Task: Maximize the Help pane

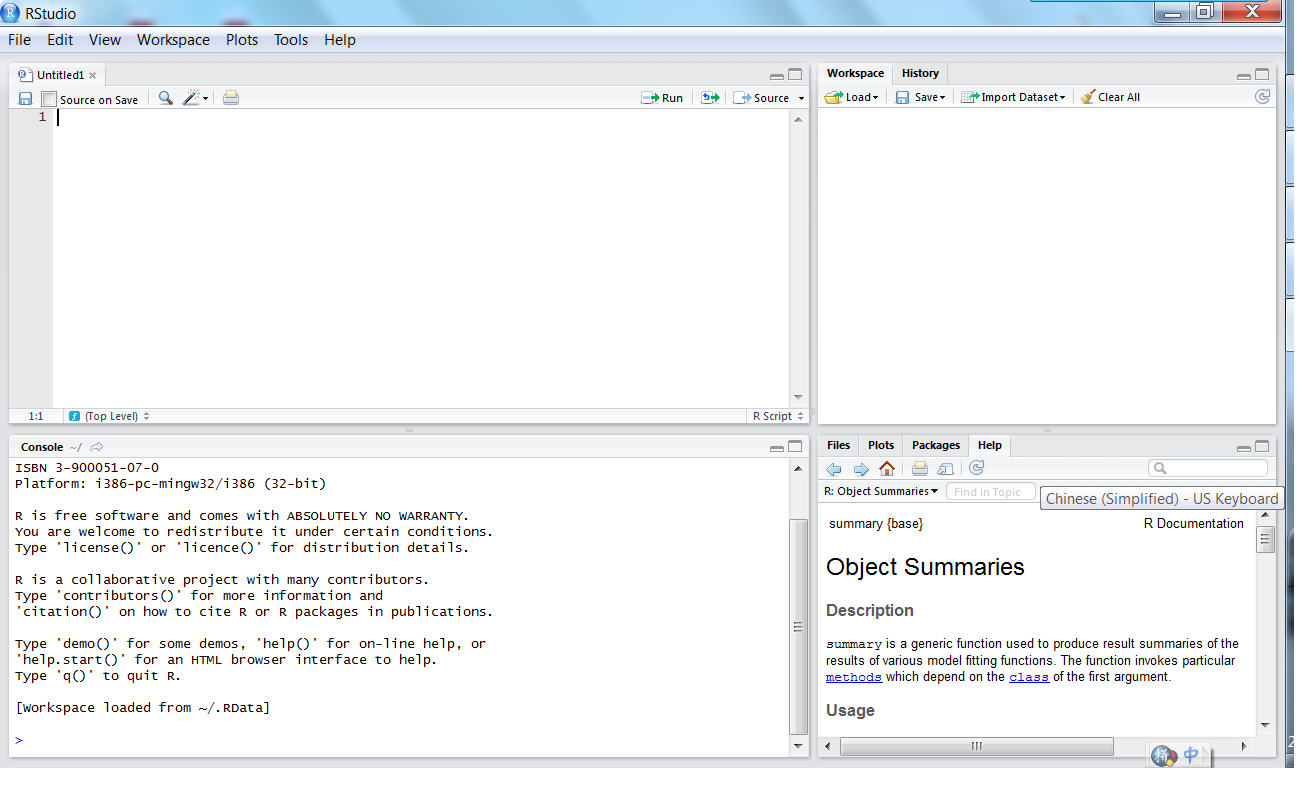Action: click(x=1262, y=447)
